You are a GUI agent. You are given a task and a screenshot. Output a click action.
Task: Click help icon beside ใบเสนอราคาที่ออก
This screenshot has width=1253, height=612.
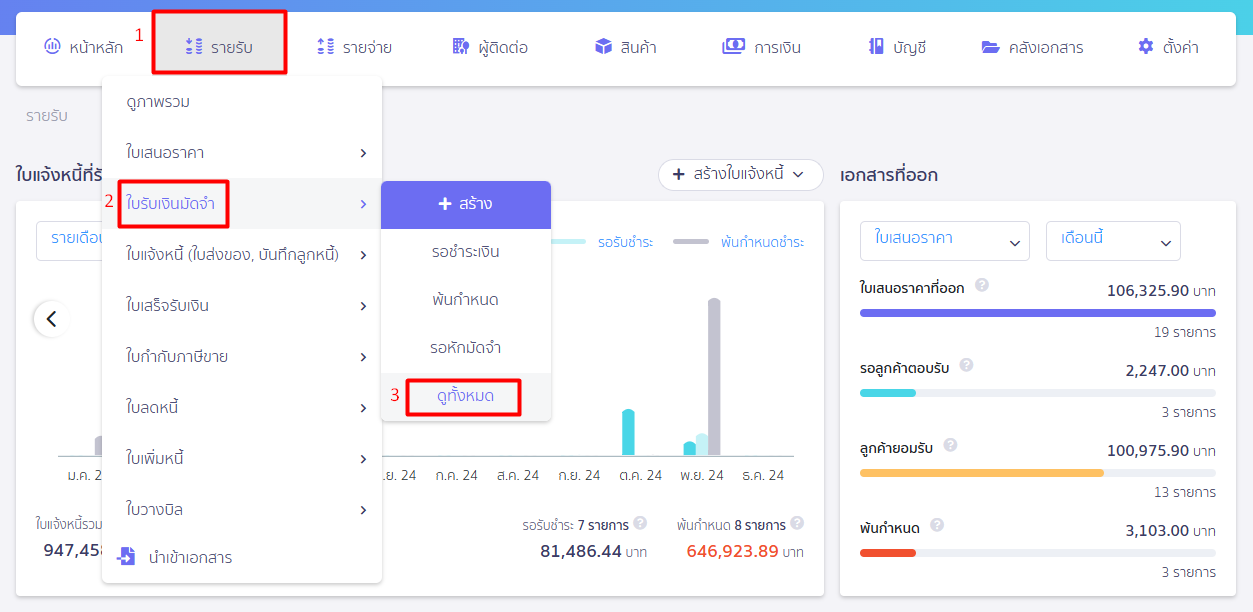coord(982,285)
